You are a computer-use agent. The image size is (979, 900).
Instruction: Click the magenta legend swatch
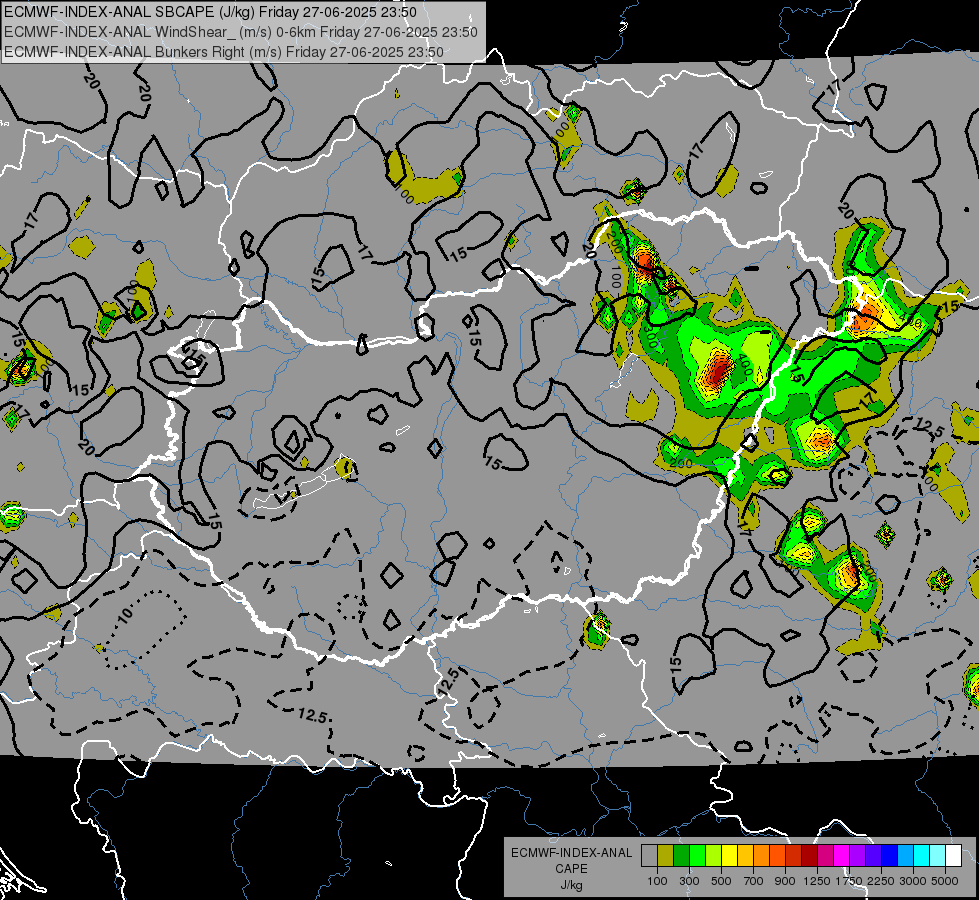(x=842, y=856)
